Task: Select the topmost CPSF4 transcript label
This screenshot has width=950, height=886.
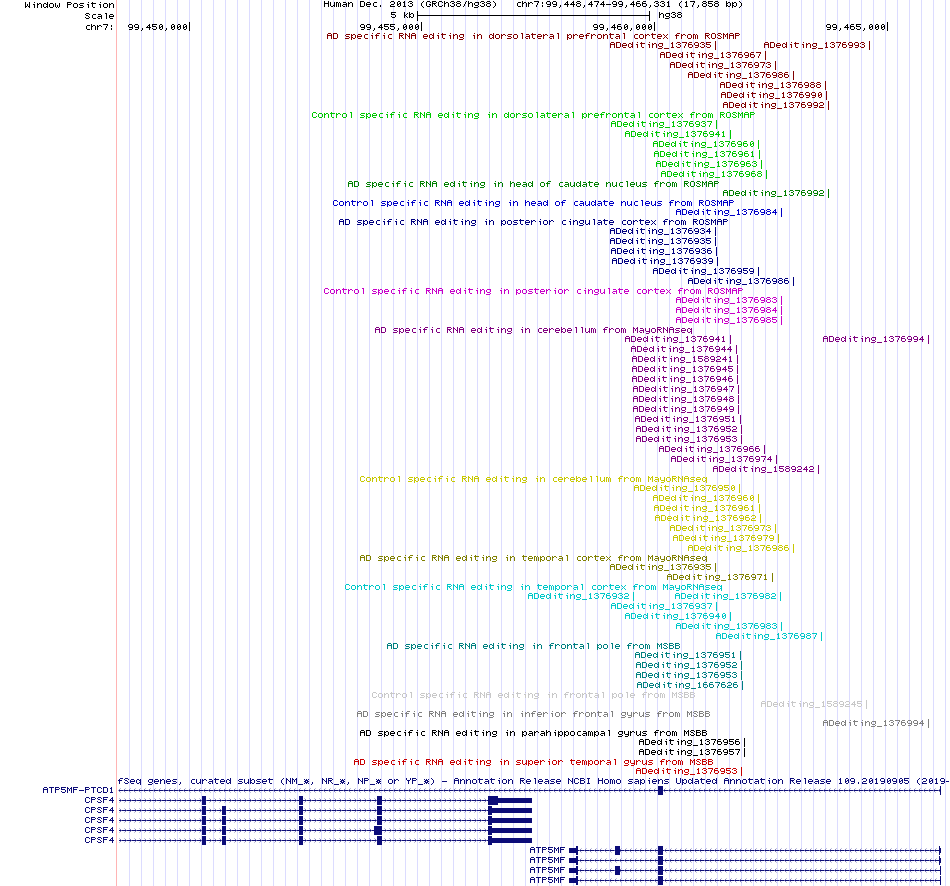Action: coord(99,800)
